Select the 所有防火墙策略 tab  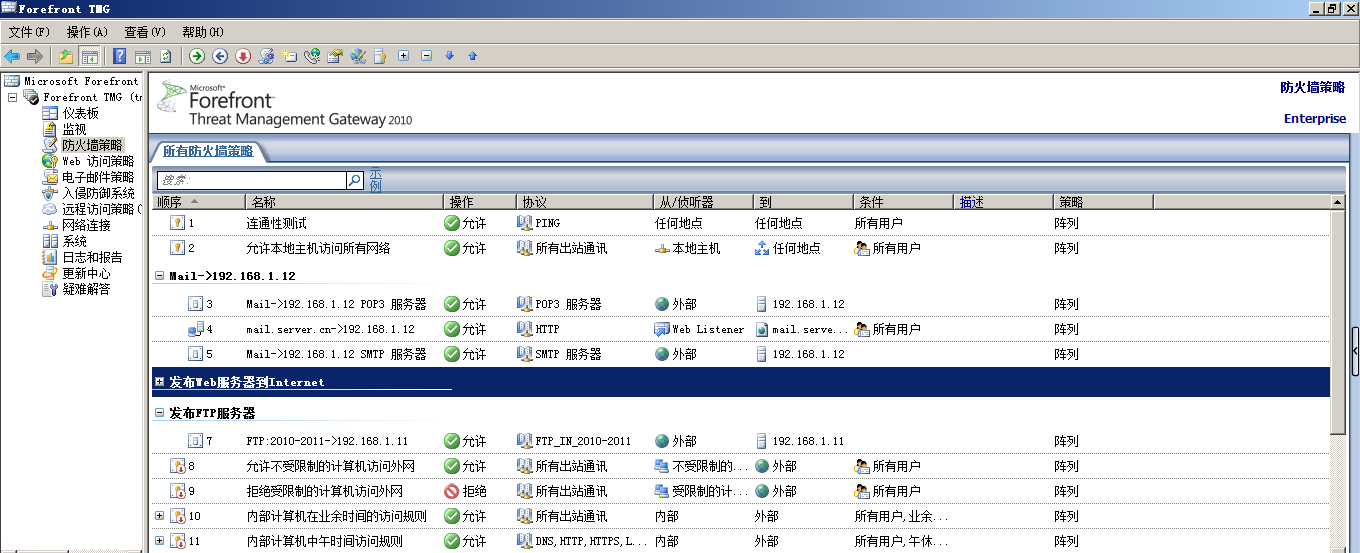coord(208,152)
